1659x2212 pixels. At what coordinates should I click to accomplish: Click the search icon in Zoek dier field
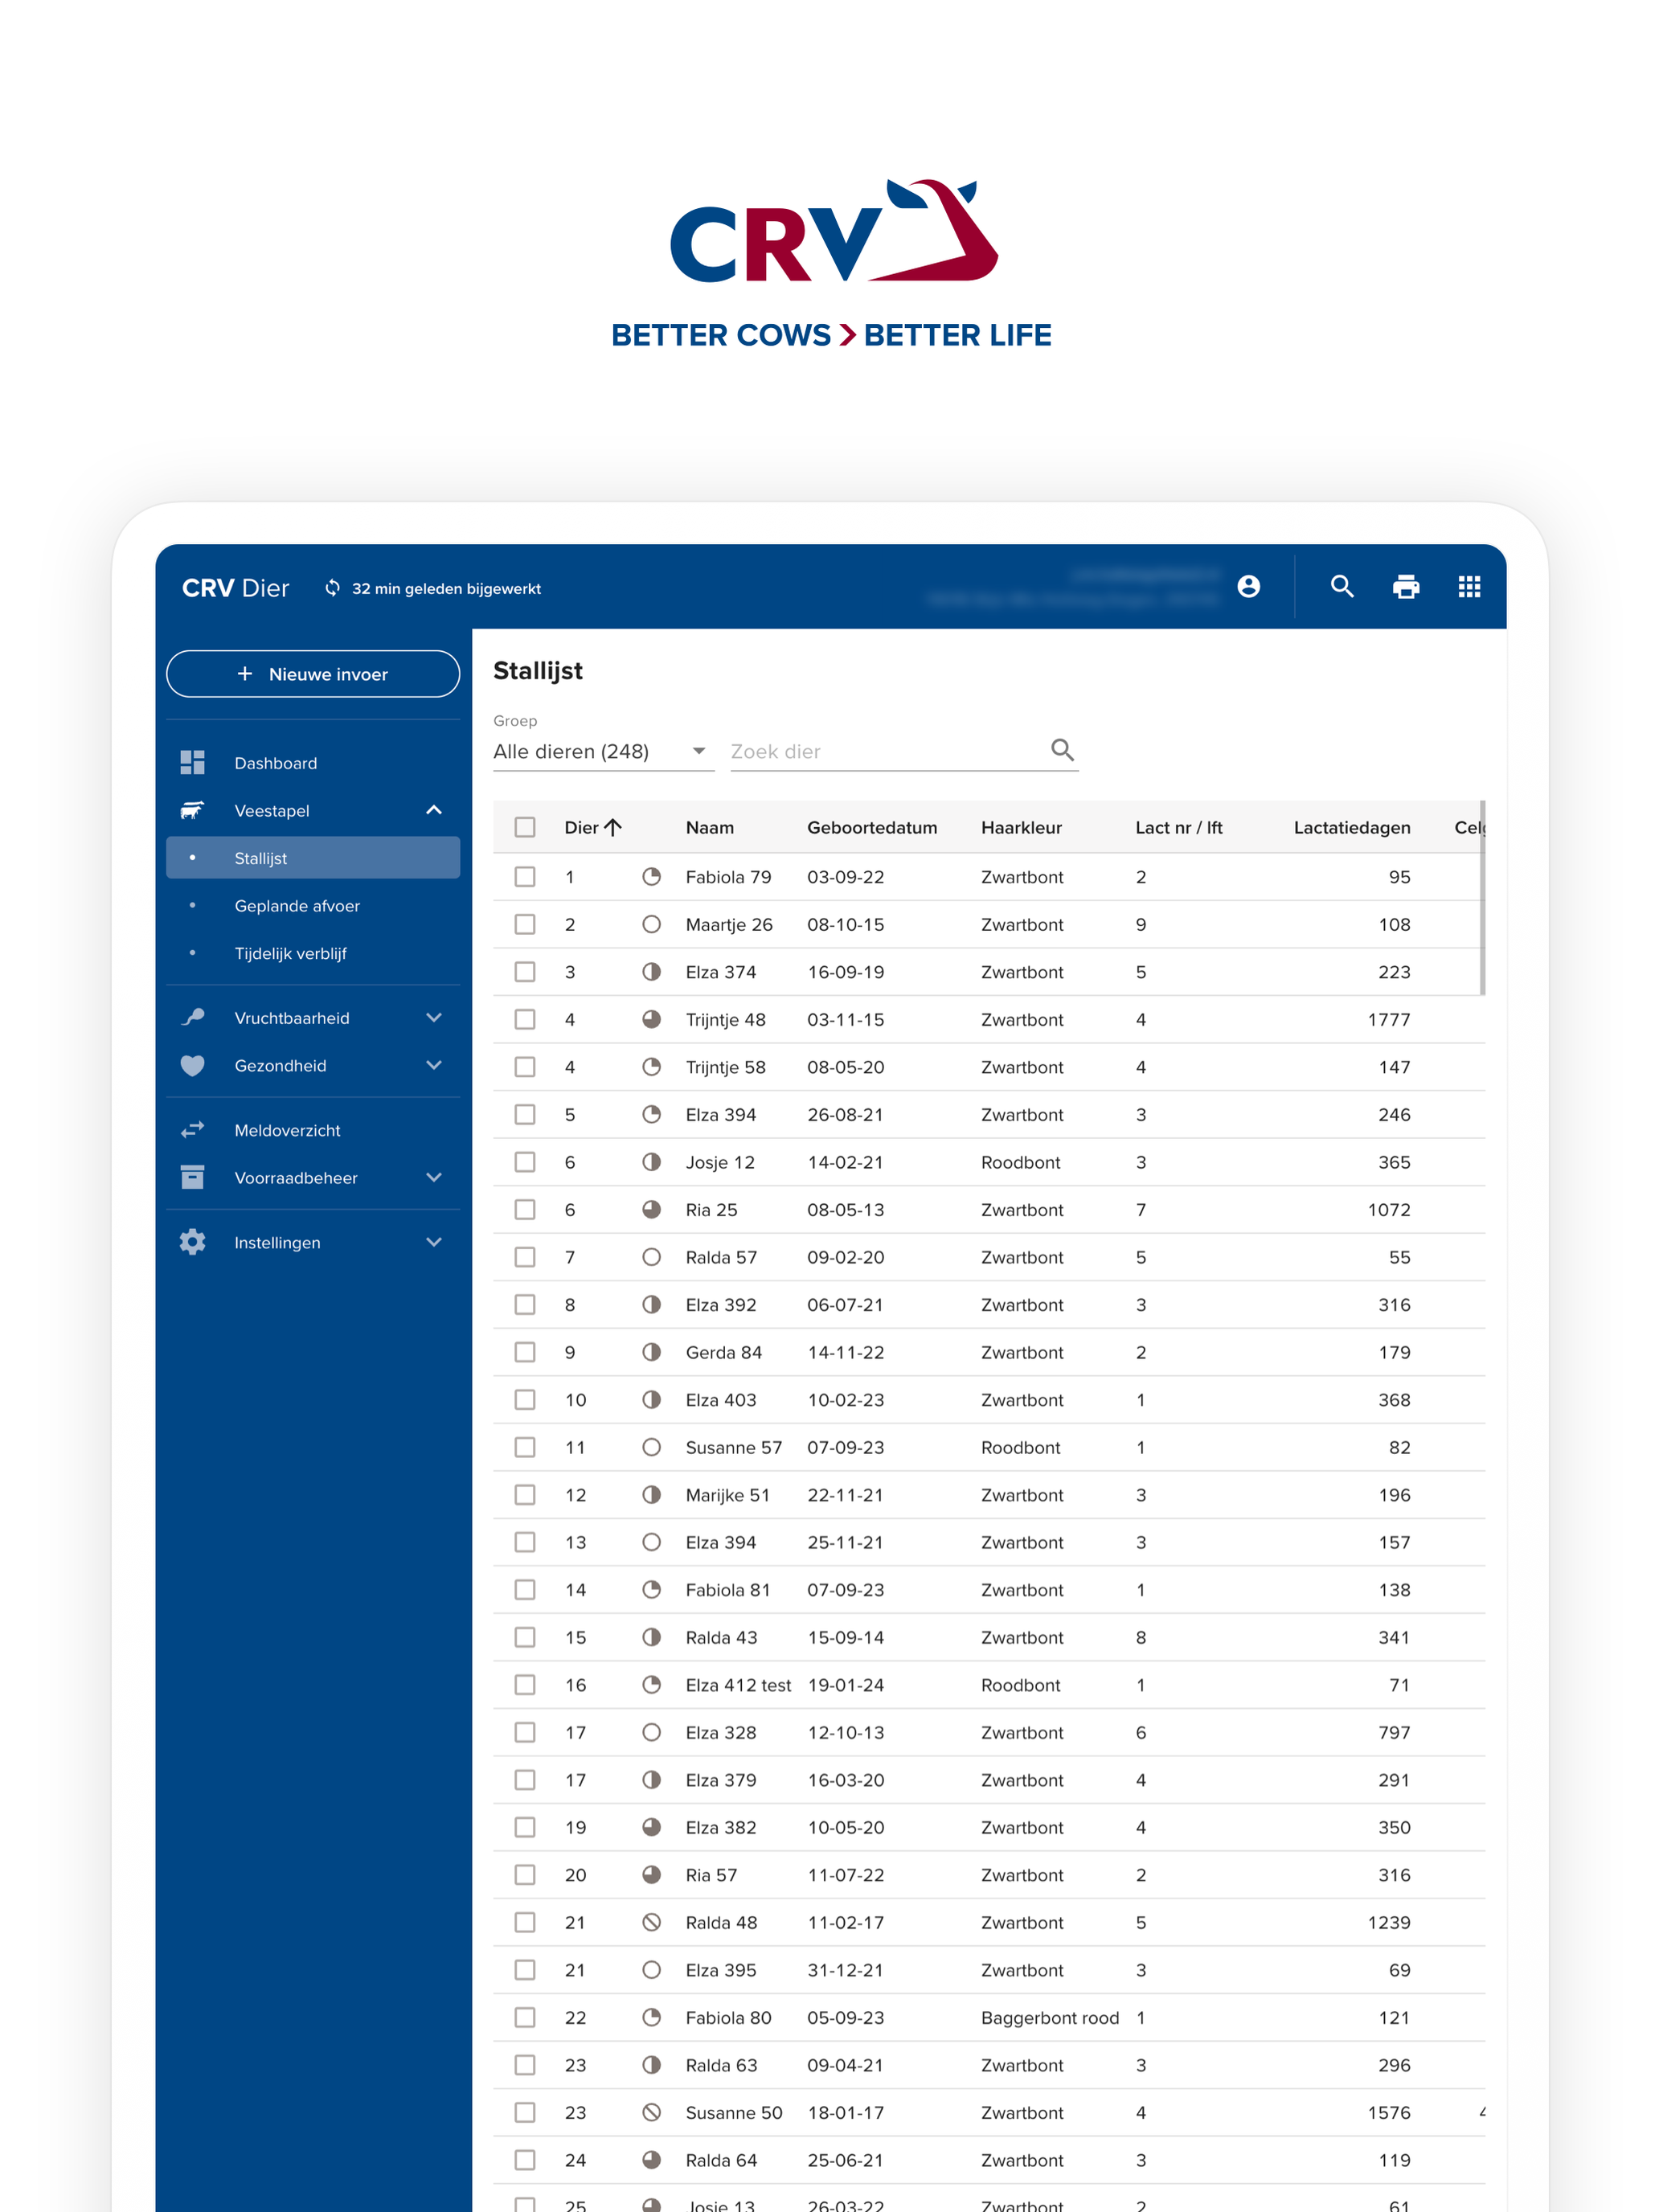coord(1062,750)
